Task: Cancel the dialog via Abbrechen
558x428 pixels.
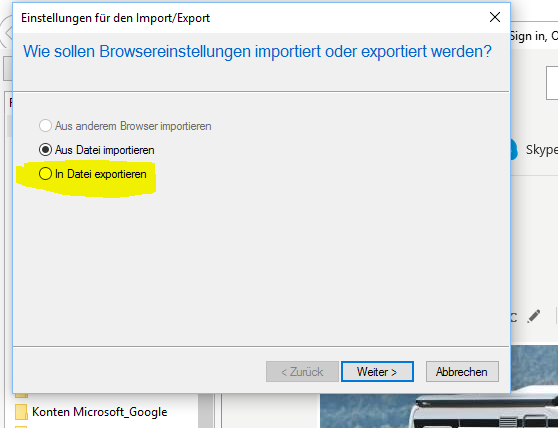Action: (462, 372)
